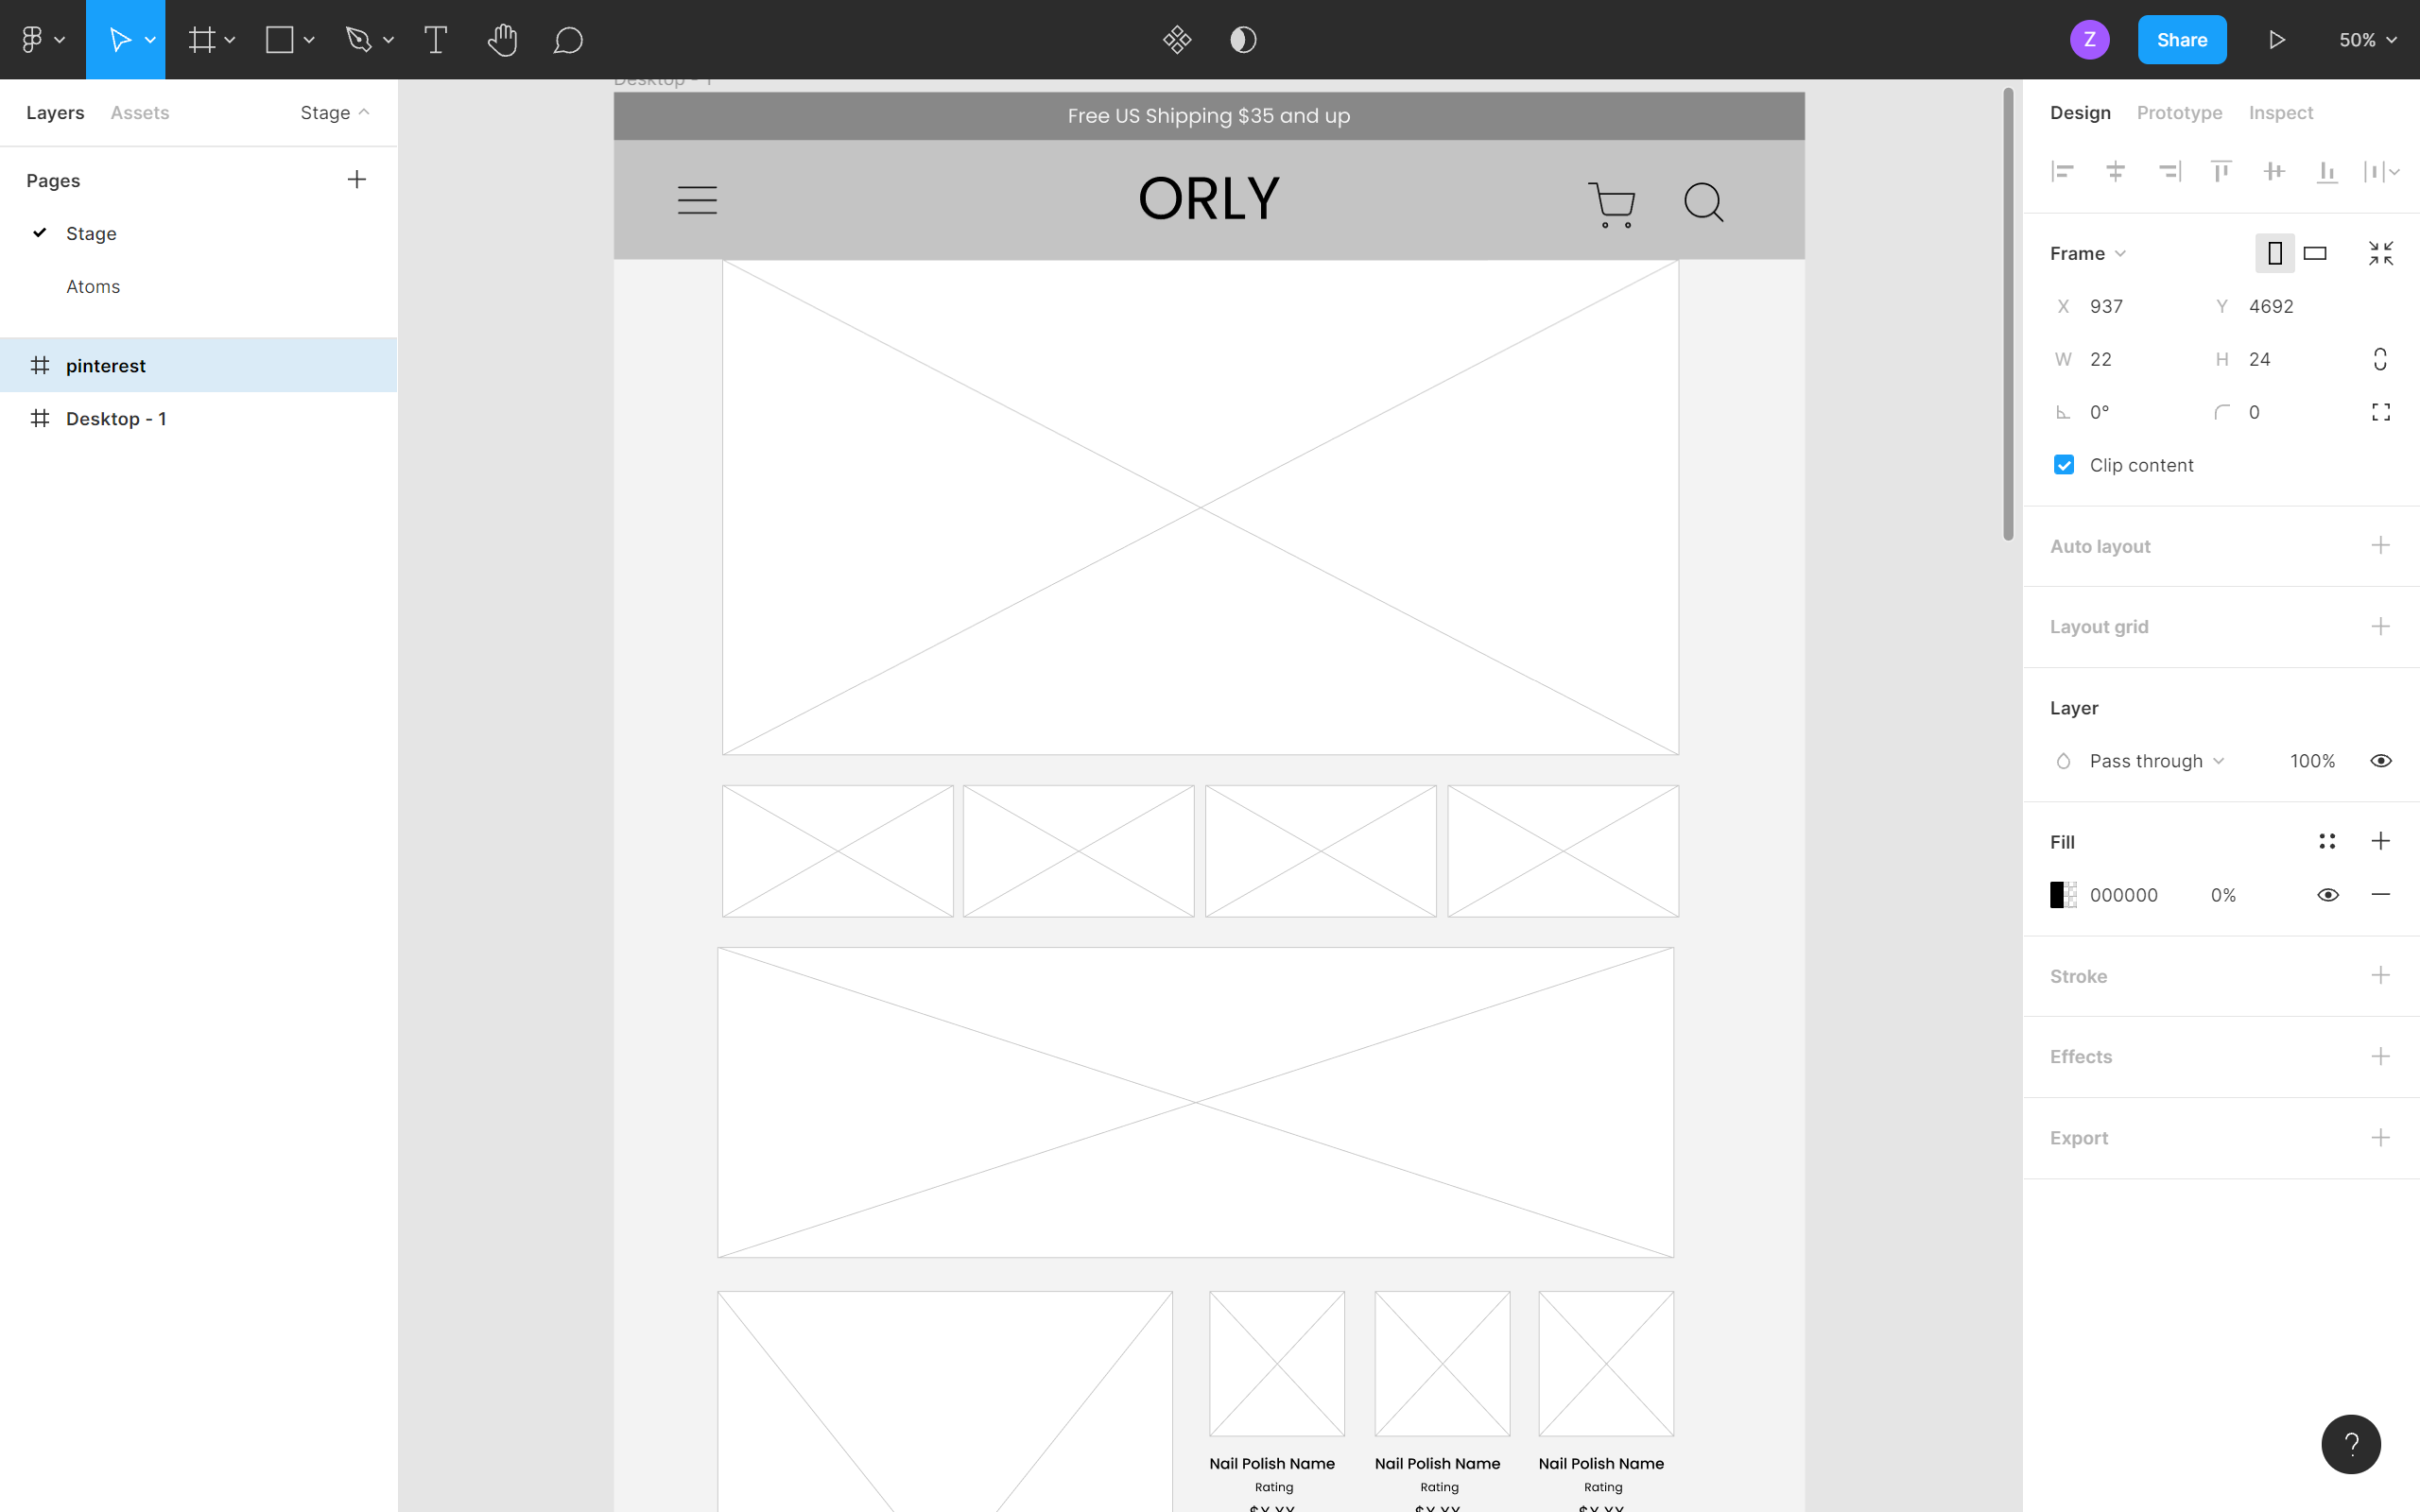Click the black fill color swatch
The image size is (2420, 1512).
(2063, 895)
